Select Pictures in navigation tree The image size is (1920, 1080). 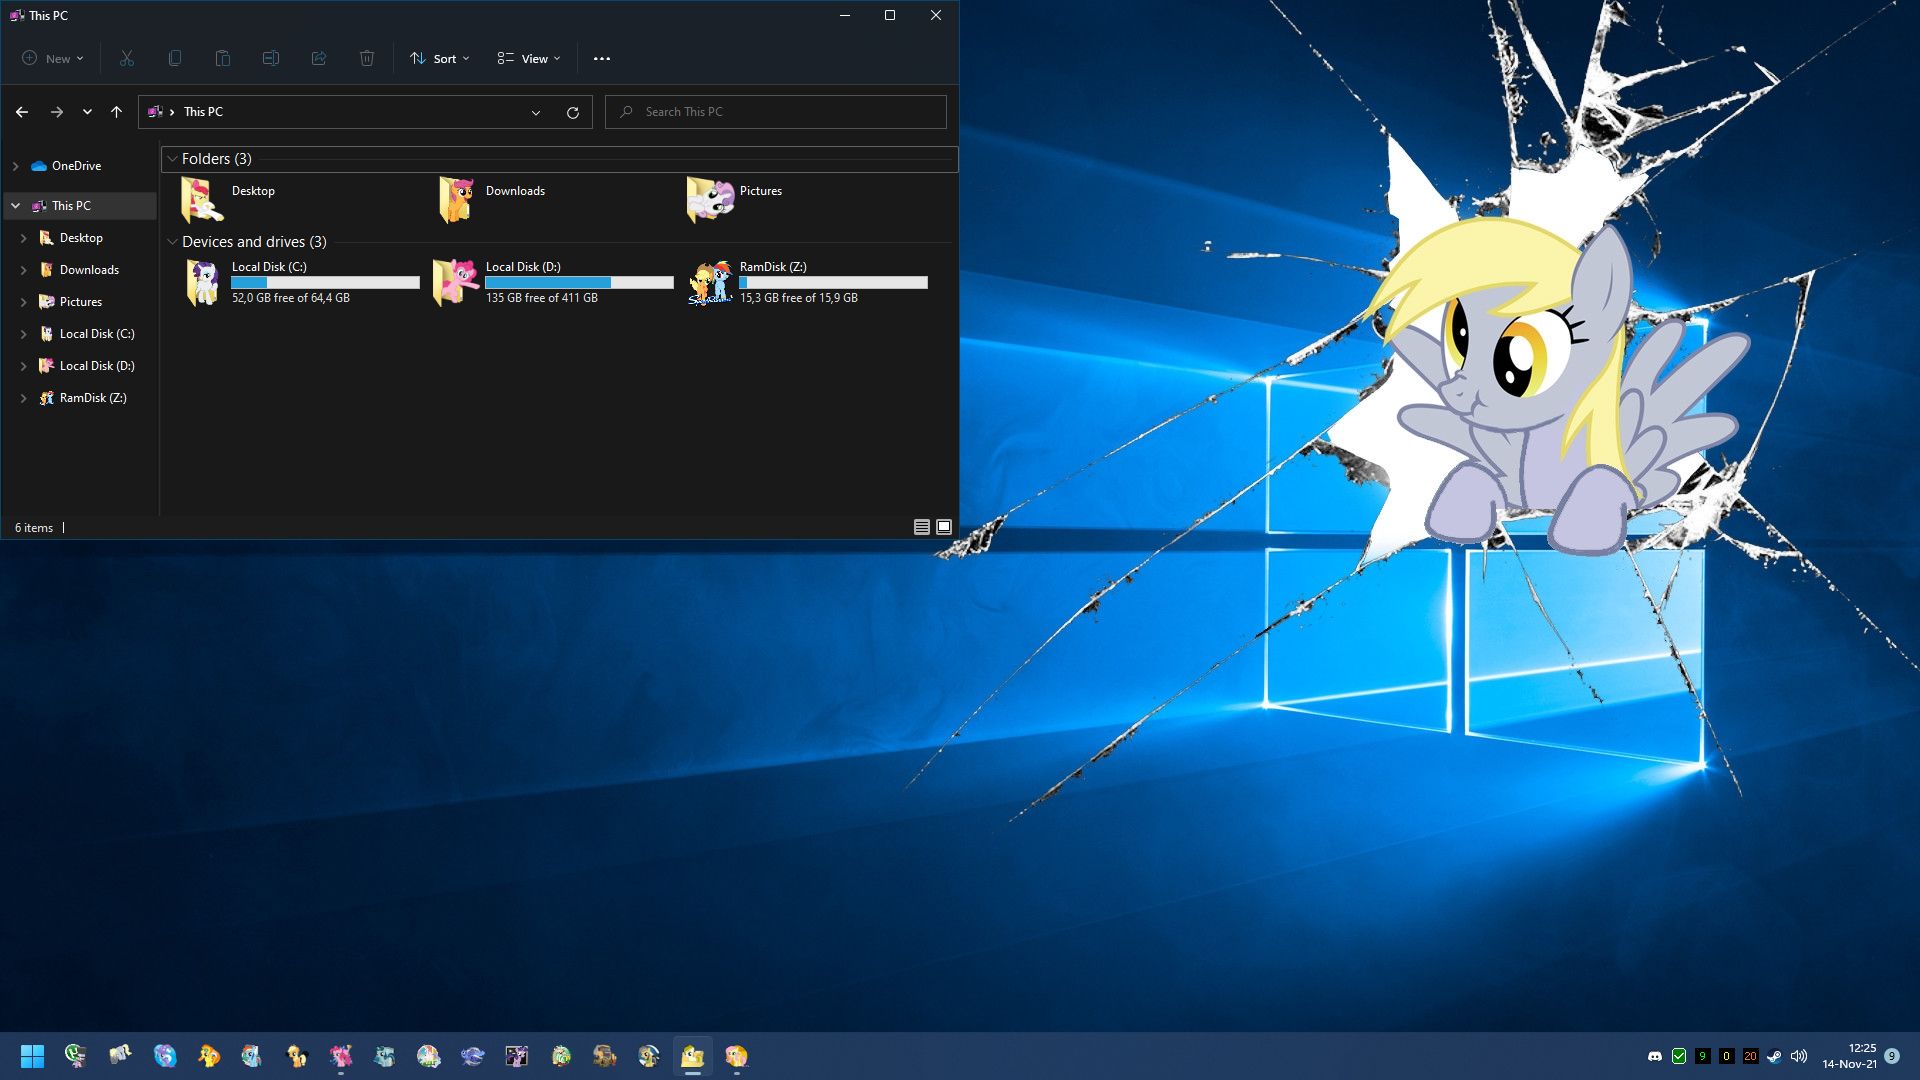point(79,302)
